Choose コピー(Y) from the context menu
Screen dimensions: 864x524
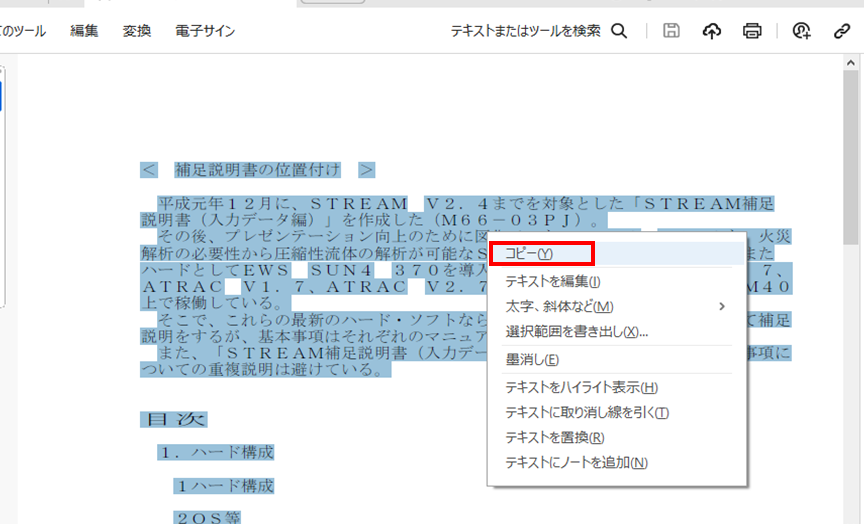pyautogui.click(x=617, y=253)
